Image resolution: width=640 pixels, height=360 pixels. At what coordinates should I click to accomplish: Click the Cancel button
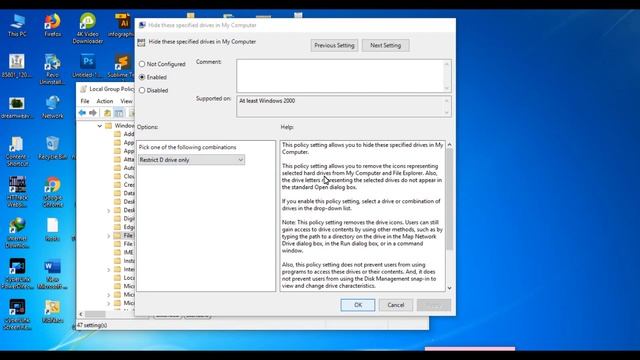coord(396,305)
